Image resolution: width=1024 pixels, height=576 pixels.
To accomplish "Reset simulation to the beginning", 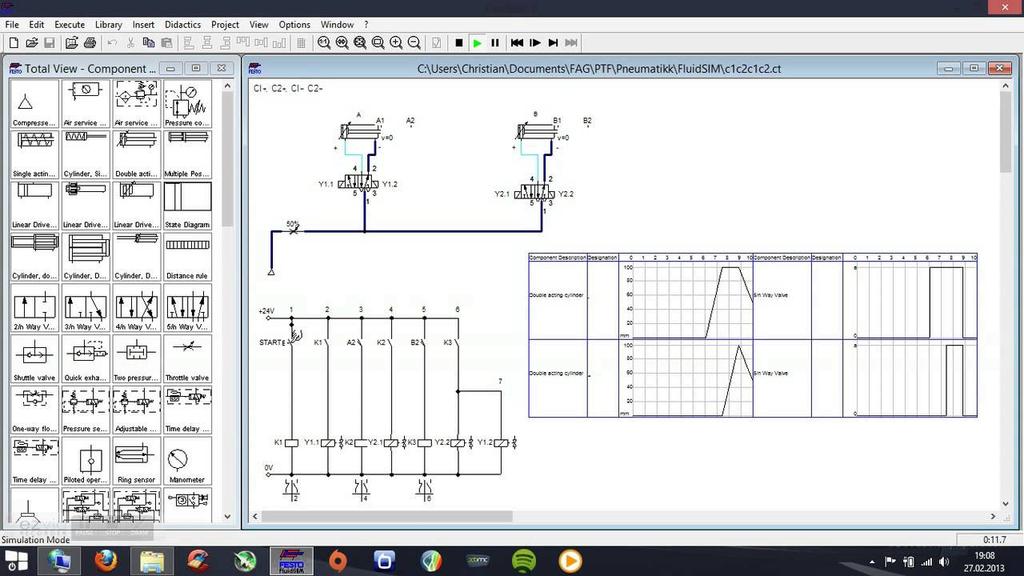I will pos(517,43).
